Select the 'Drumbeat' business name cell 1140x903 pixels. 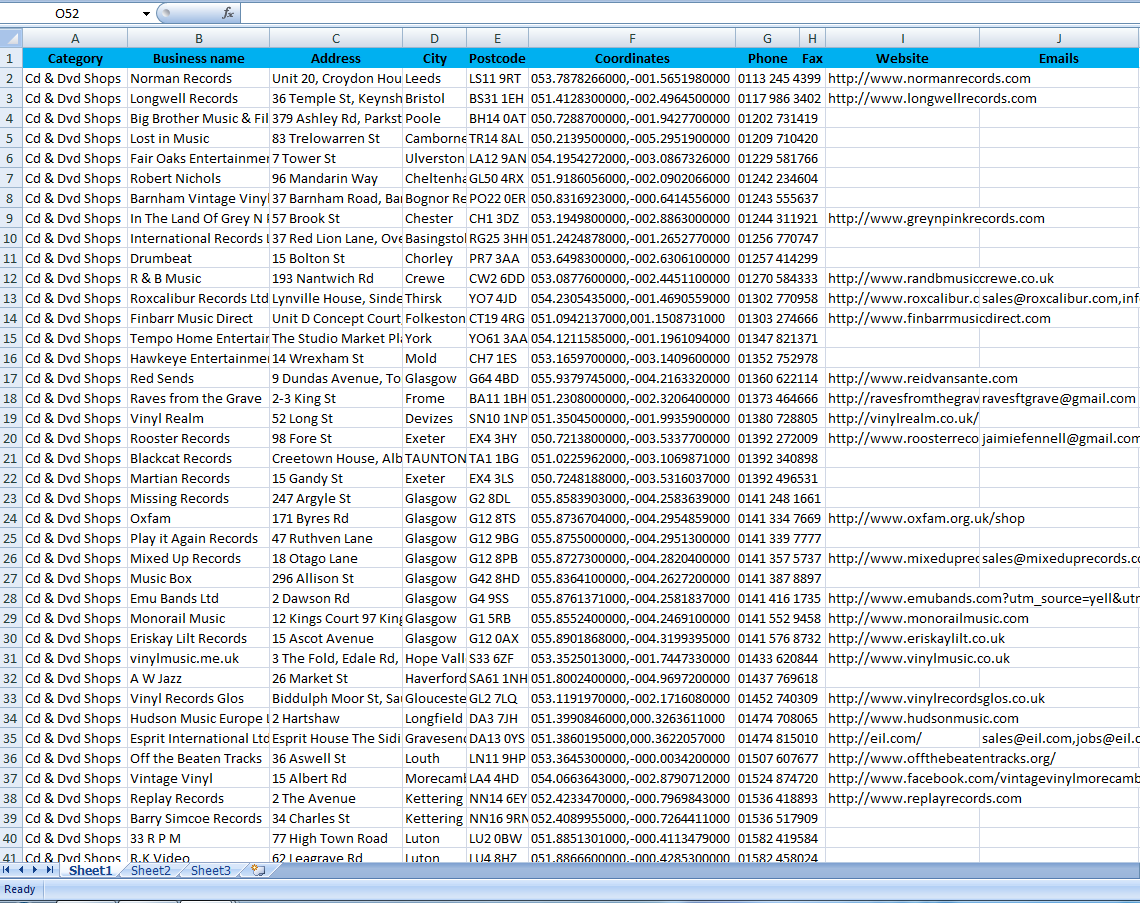[198, 258]
